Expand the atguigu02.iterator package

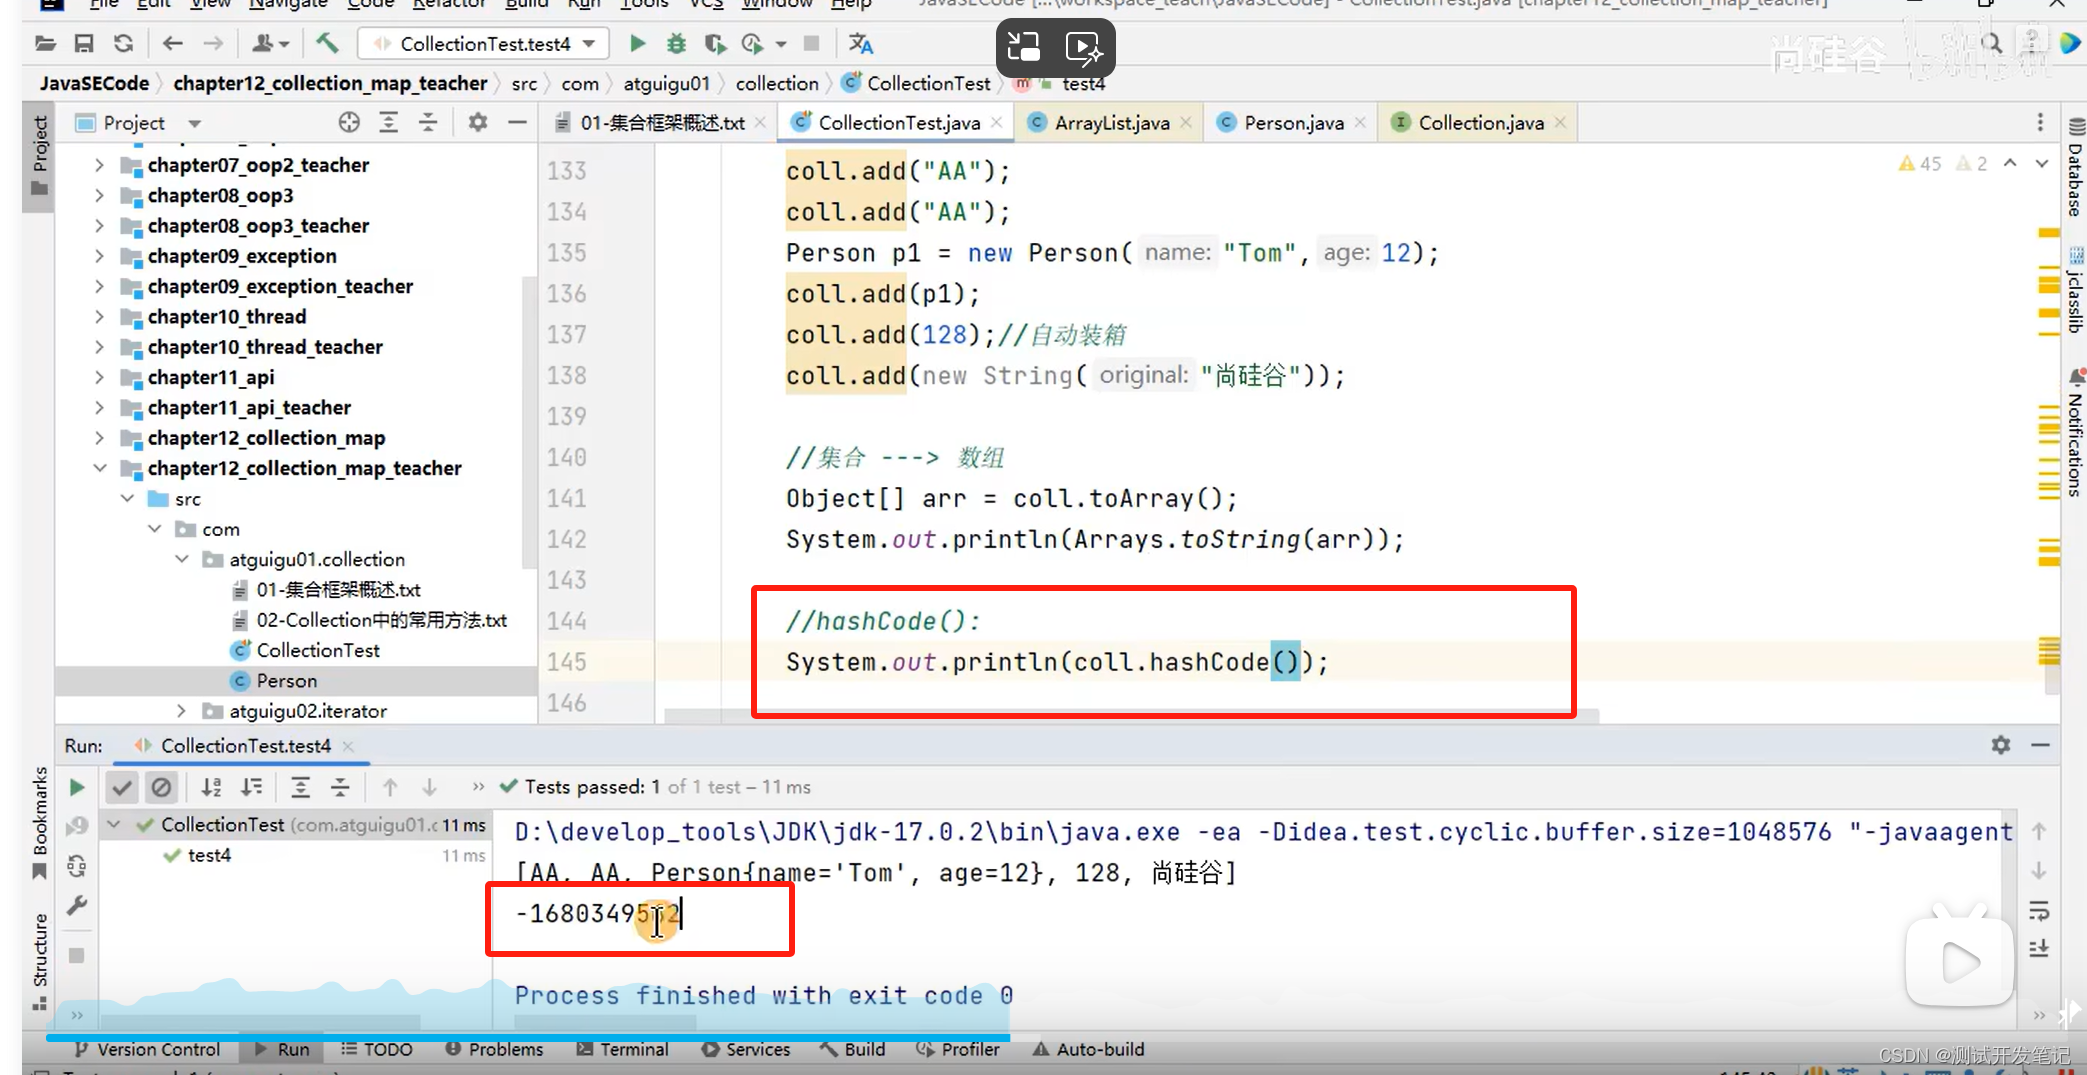[181, 711]
